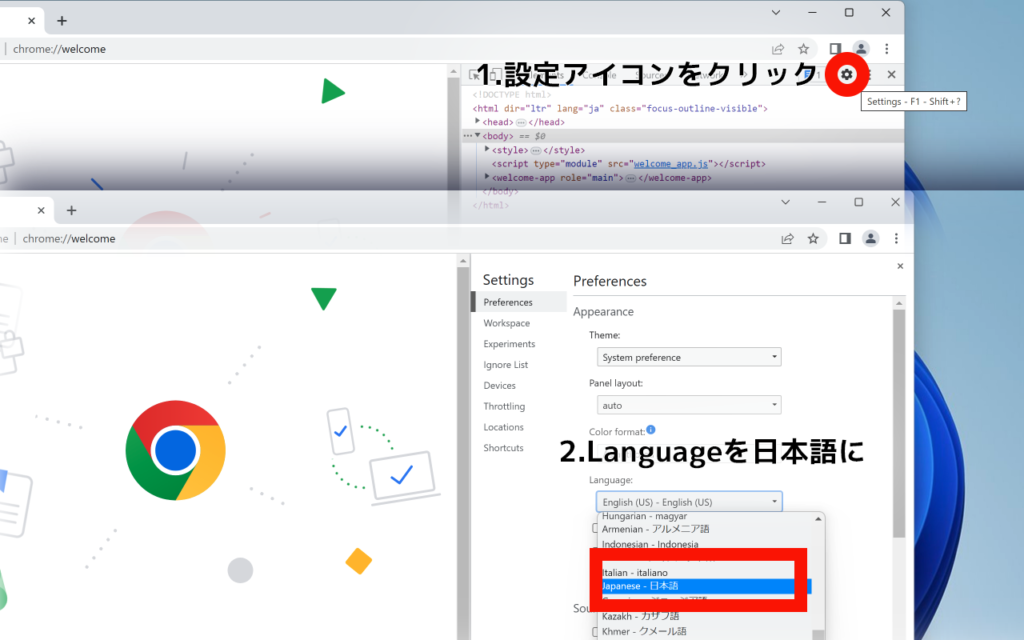Open the Shortcuts settings tab

click(x=503, y=448)
